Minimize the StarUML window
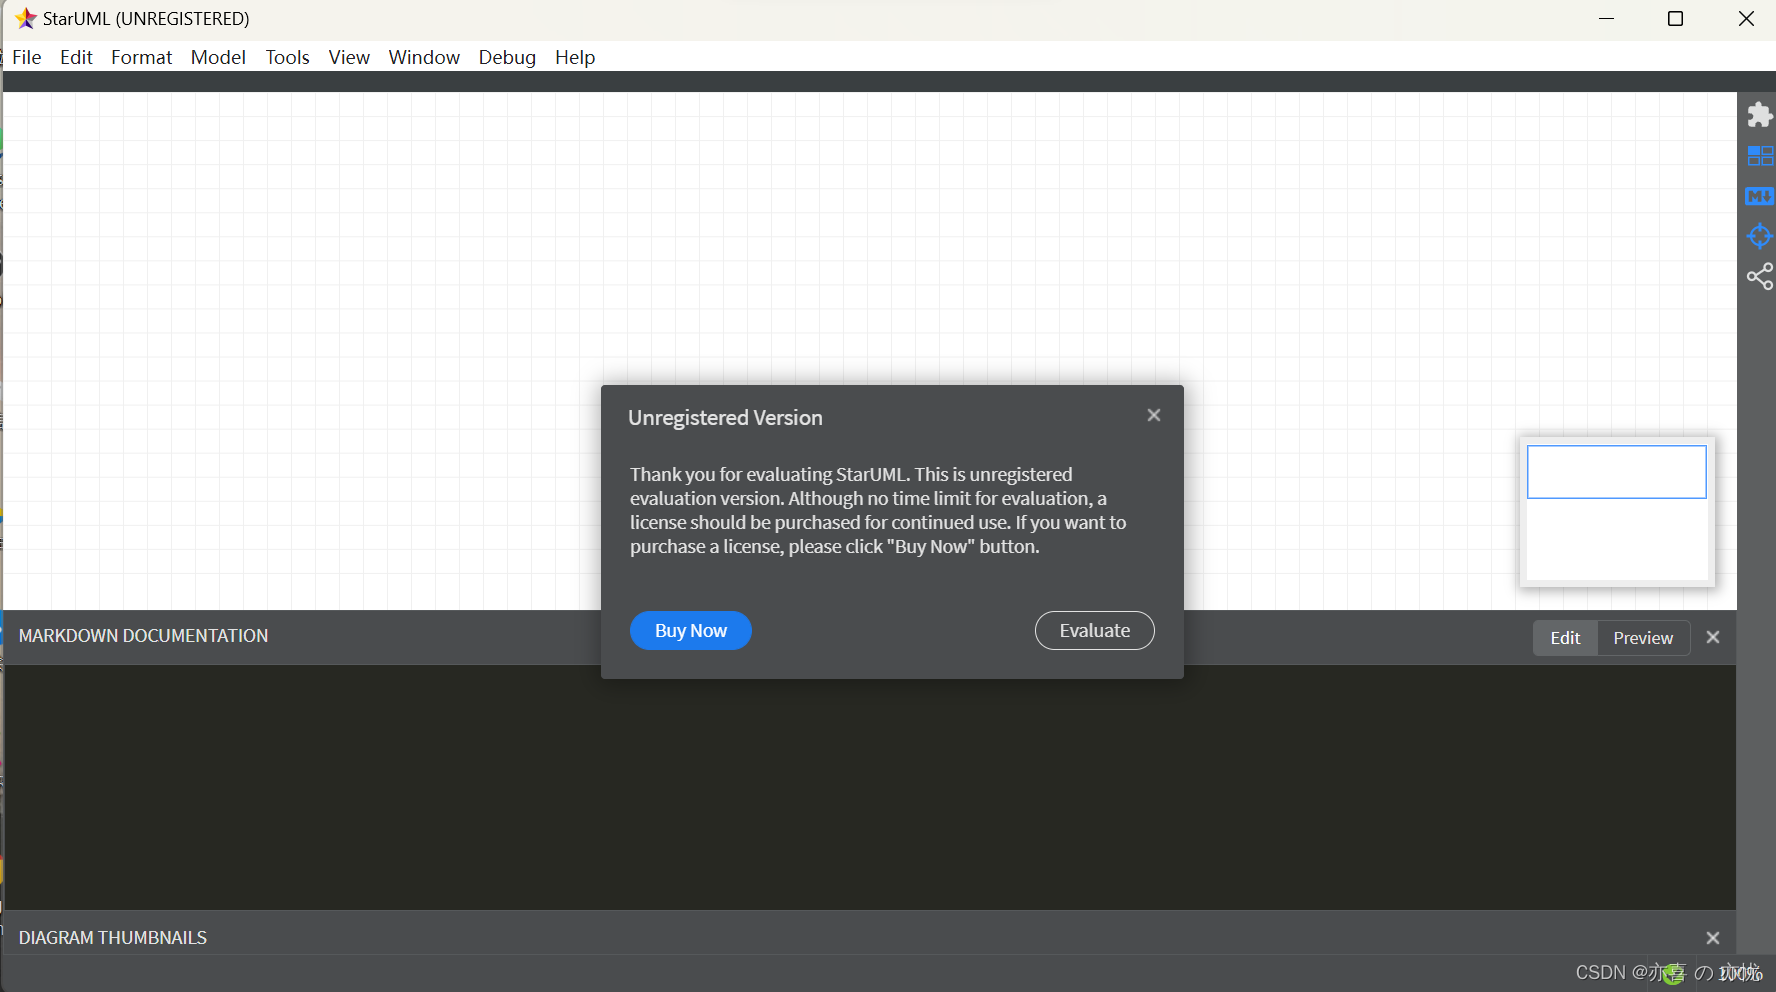The image size is (1776, 992). pyautogui.click(x=1607, y=19)
